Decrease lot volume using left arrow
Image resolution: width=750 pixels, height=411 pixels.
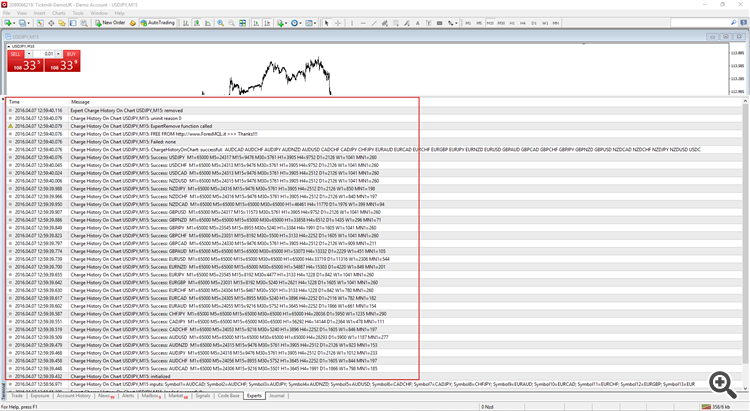[x=29, y=54]
